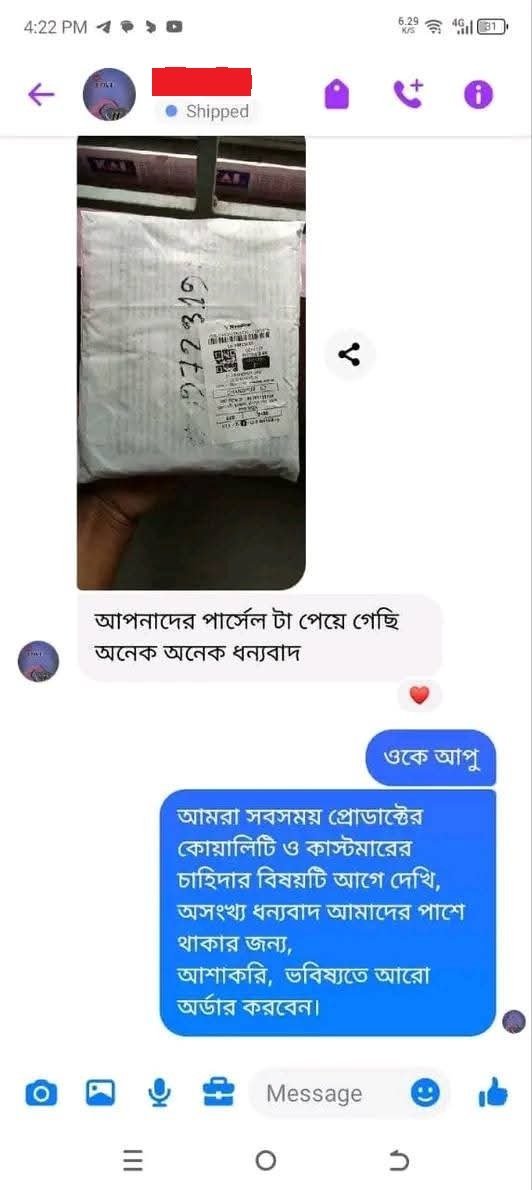This screenshot has width=532, height=1190.
Task: Open the camera icon in composer
Action: click(x=41, y=1094)
